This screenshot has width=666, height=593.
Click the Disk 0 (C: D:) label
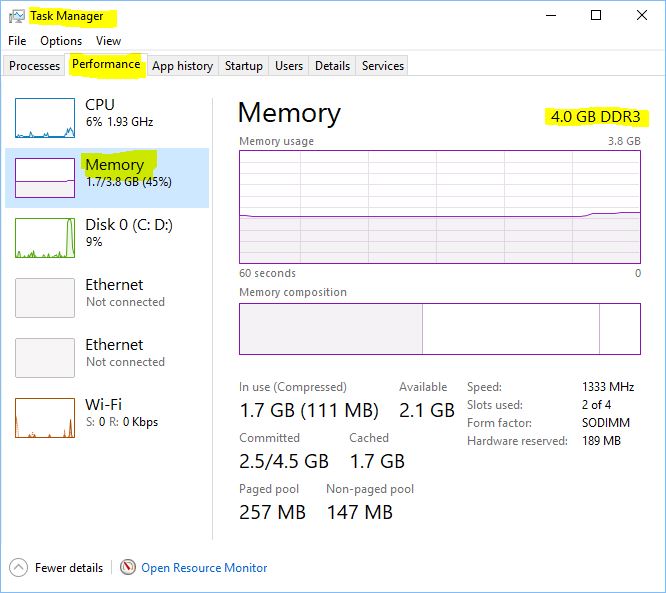[x=129, y=225]
